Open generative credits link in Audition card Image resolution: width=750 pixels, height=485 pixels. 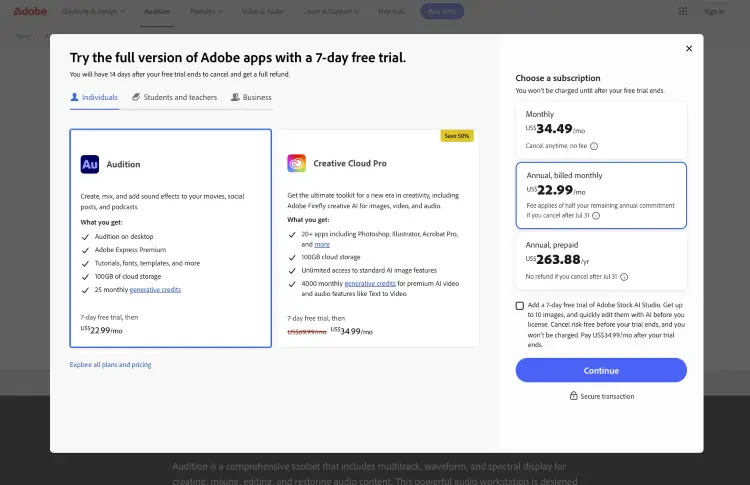(155, 289)
